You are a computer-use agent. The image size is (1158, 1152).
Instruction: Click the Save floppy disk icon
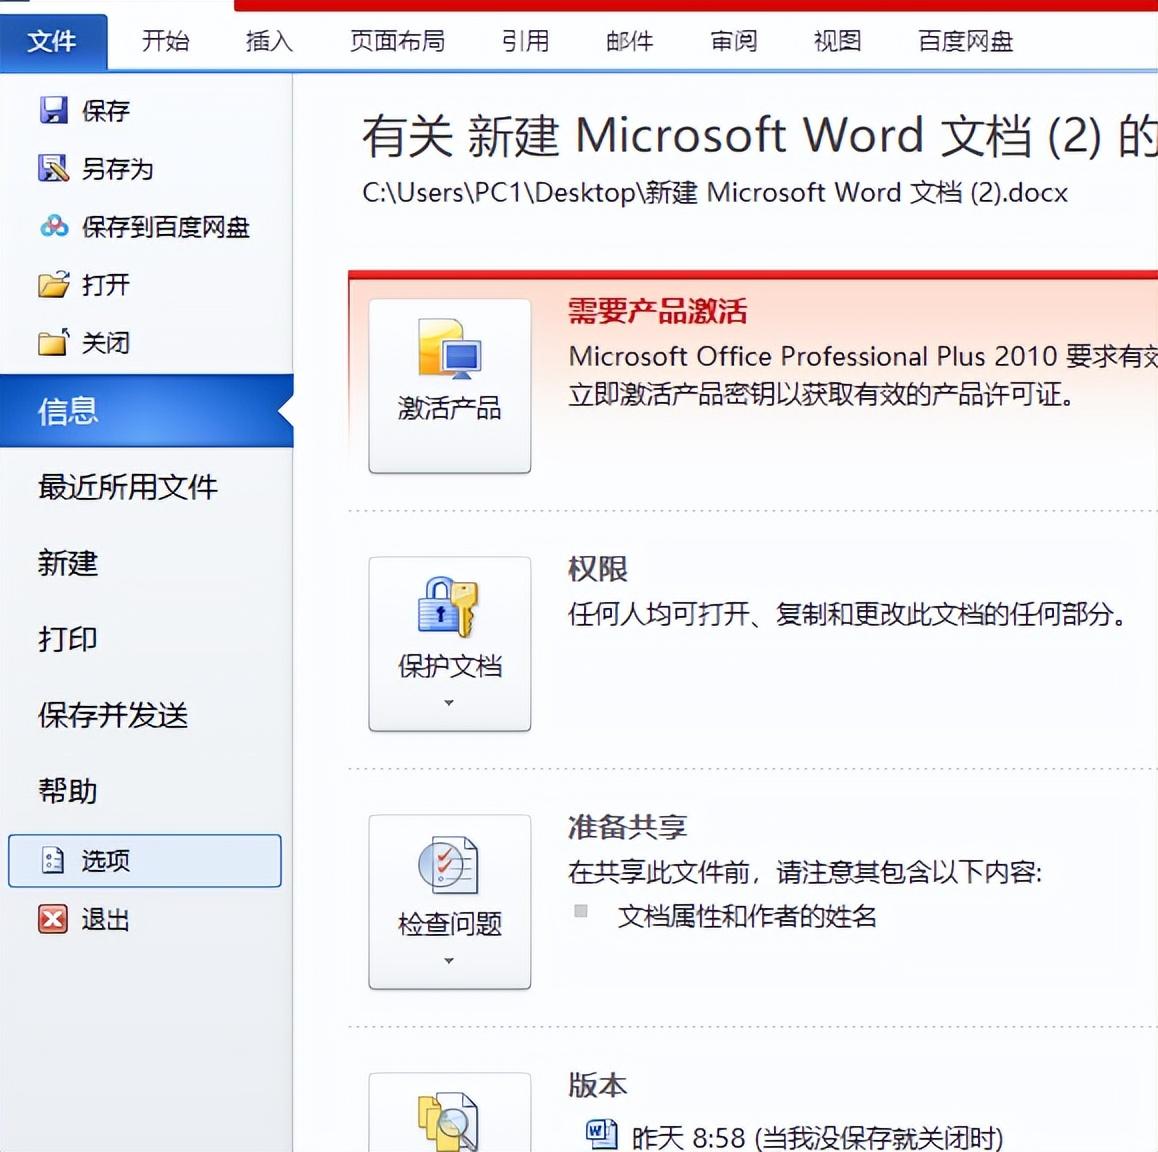[53, 111]
